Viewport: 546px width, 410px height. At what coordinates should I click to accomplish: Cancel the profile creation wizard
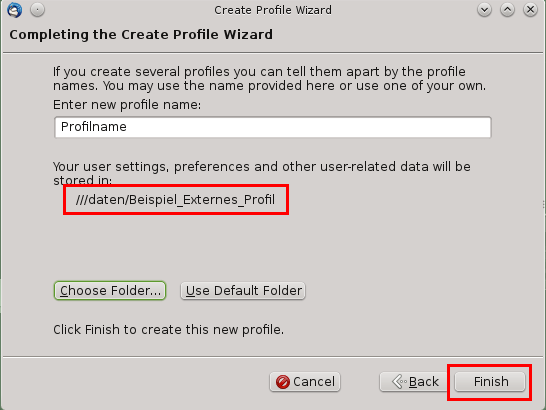tap(305, 382)
